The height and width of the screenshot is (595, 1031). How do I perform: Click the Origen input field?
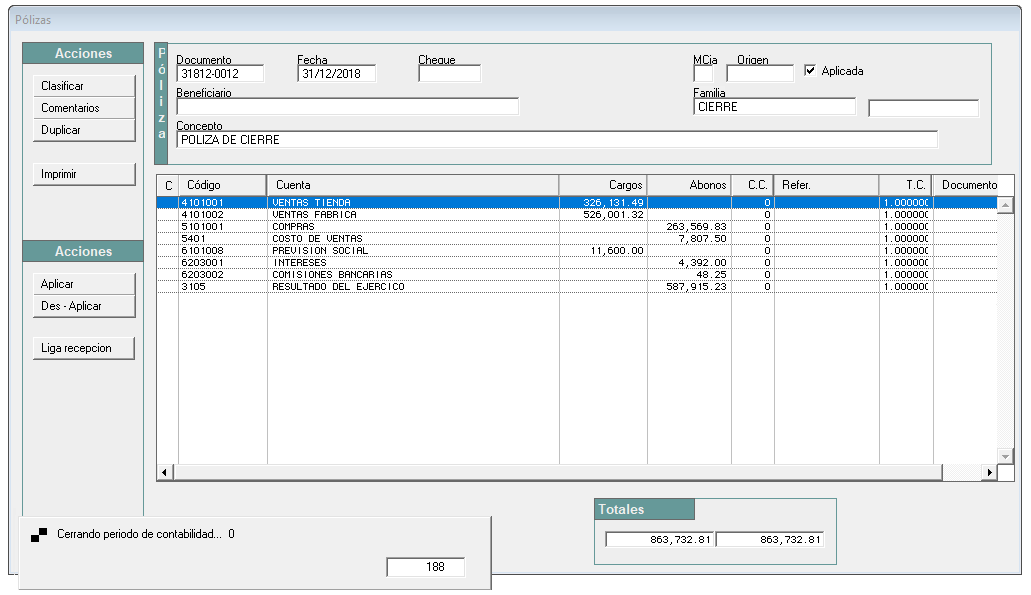tap(760, 74)
